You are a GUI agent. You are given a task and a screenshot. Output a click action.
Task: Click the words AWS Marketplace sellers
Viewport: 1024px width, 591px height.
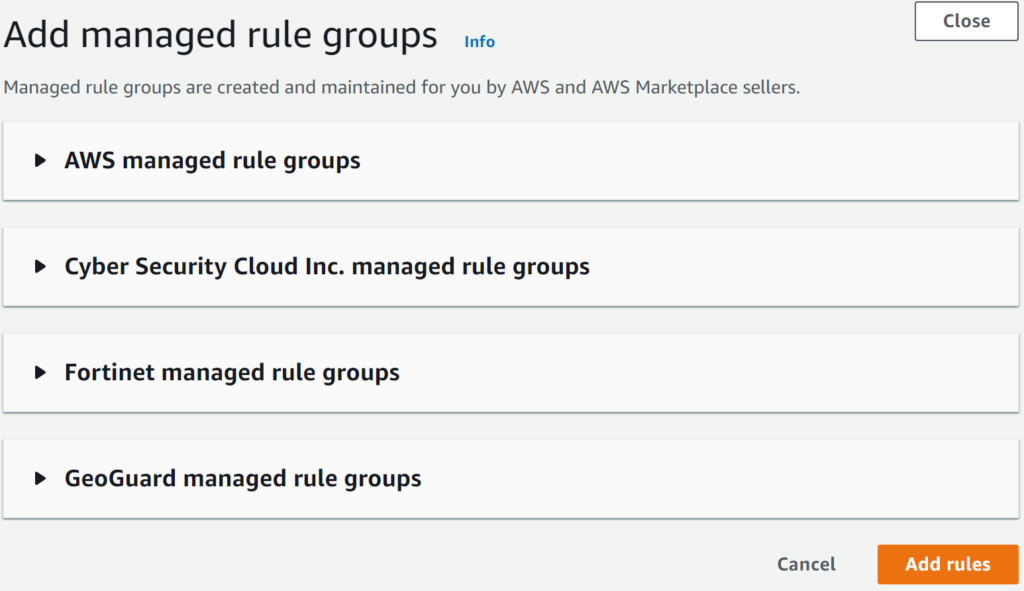(702, 87)
